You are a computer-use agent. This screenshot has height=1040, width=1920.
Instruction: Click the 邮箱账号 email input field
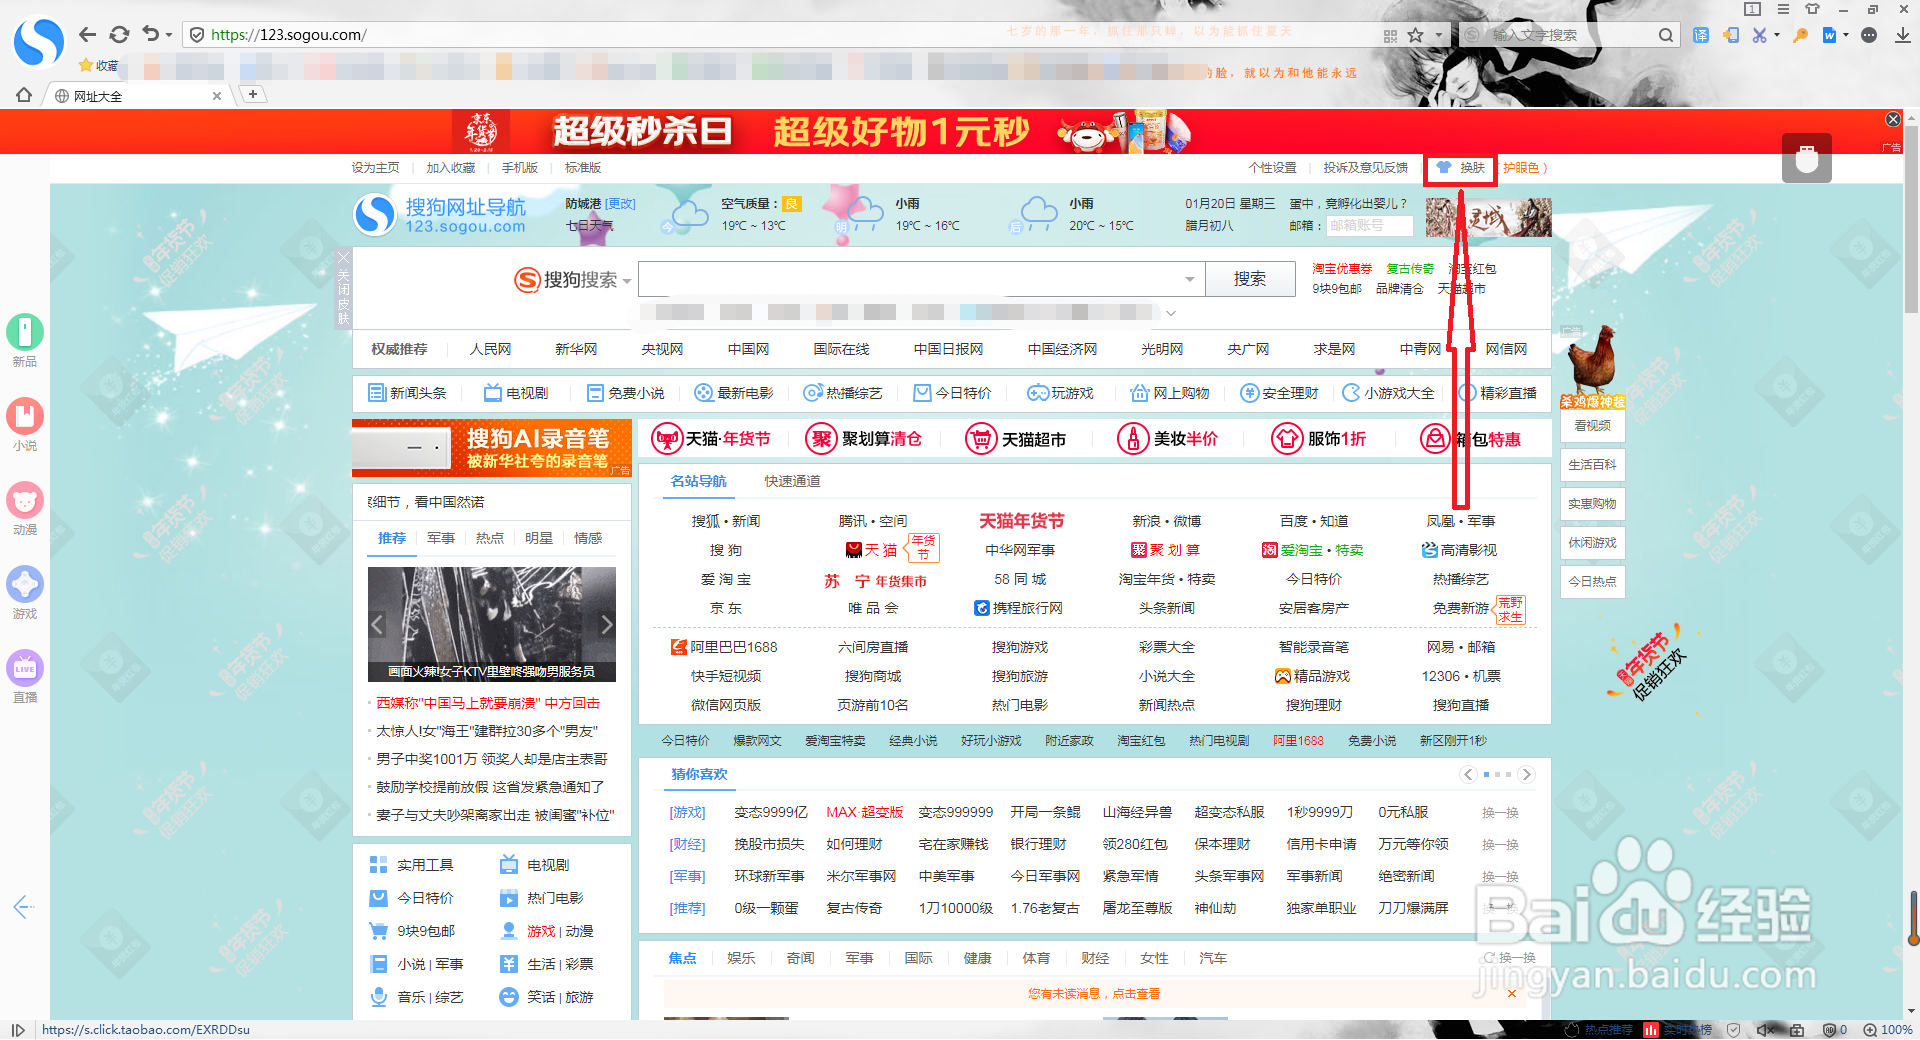(1369, 226)
